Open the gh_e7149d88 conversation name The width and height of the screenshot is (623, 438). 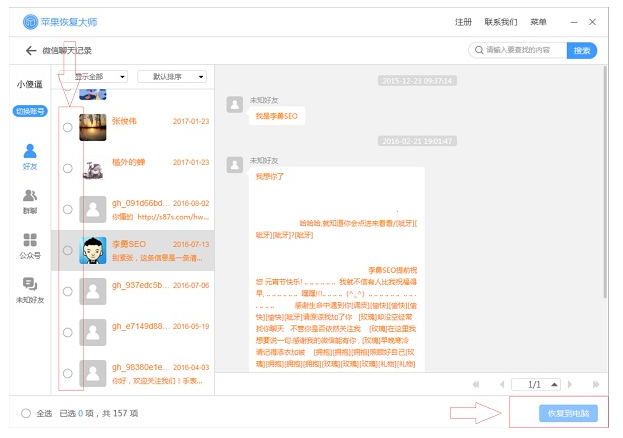coord(140,326)
